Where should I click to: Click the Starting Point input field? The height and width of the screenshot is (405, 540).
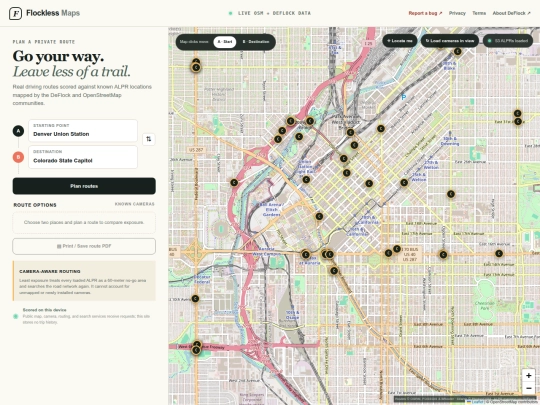[x=83, y=131]
